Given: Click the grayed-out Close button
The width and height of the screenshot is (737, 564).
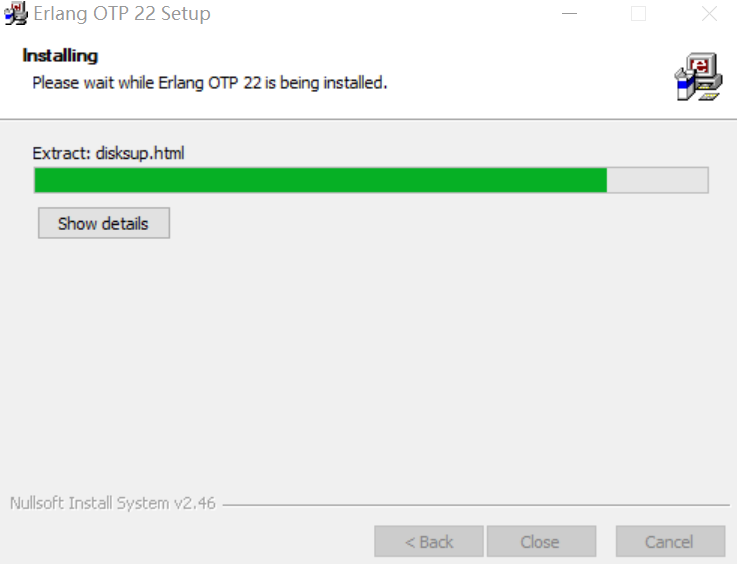Looking at the screenshot, I should point(541,541).
